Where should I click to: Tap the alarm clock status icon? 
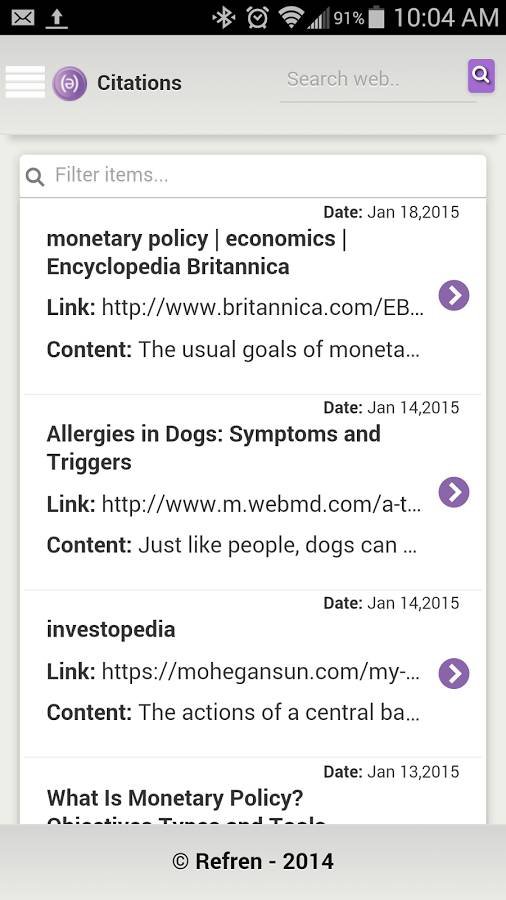258,18
